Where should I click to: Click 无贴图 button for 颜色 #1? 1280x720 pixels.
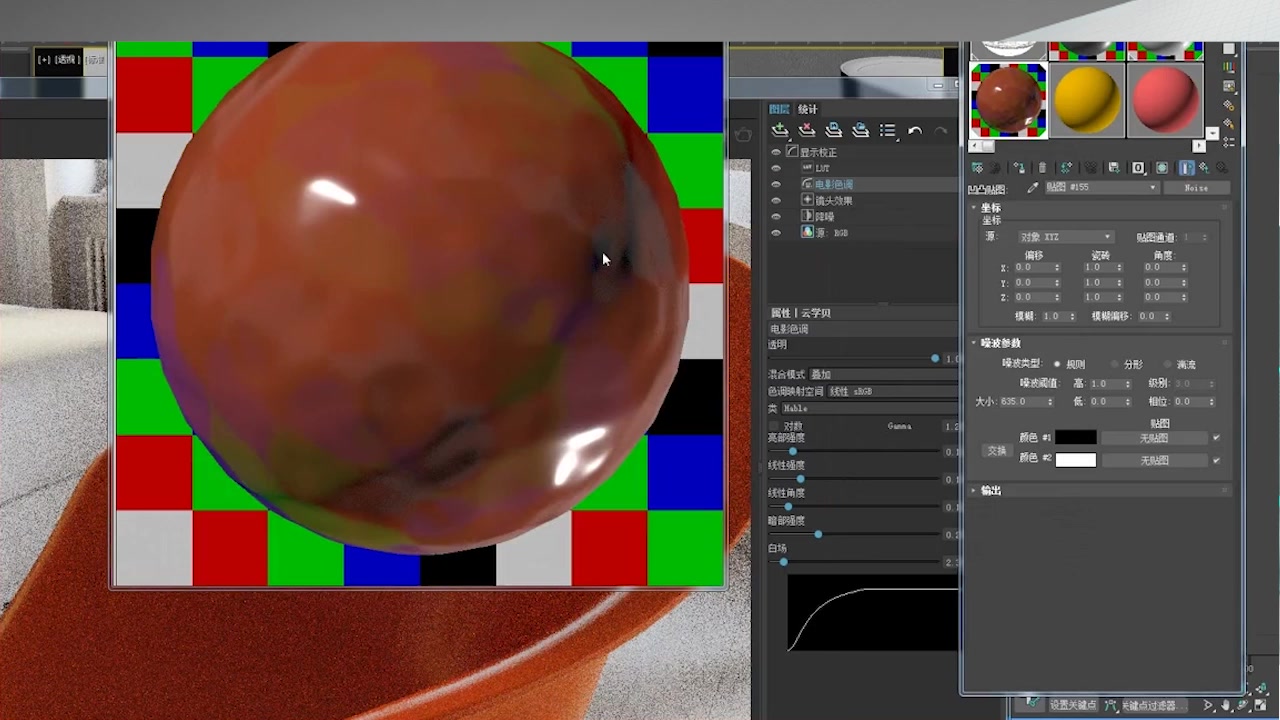1154,438
